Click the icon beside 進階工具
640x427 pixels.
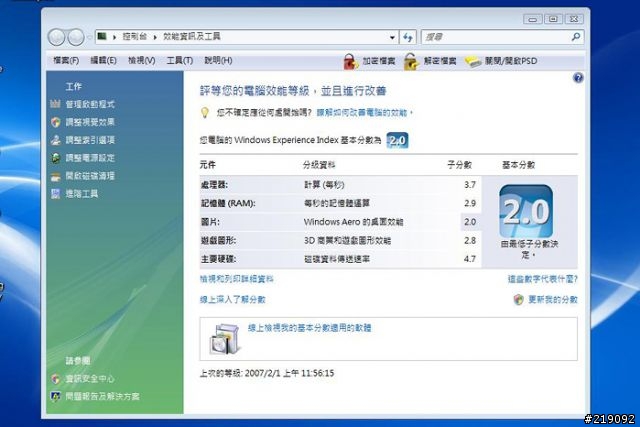(56, 193)
